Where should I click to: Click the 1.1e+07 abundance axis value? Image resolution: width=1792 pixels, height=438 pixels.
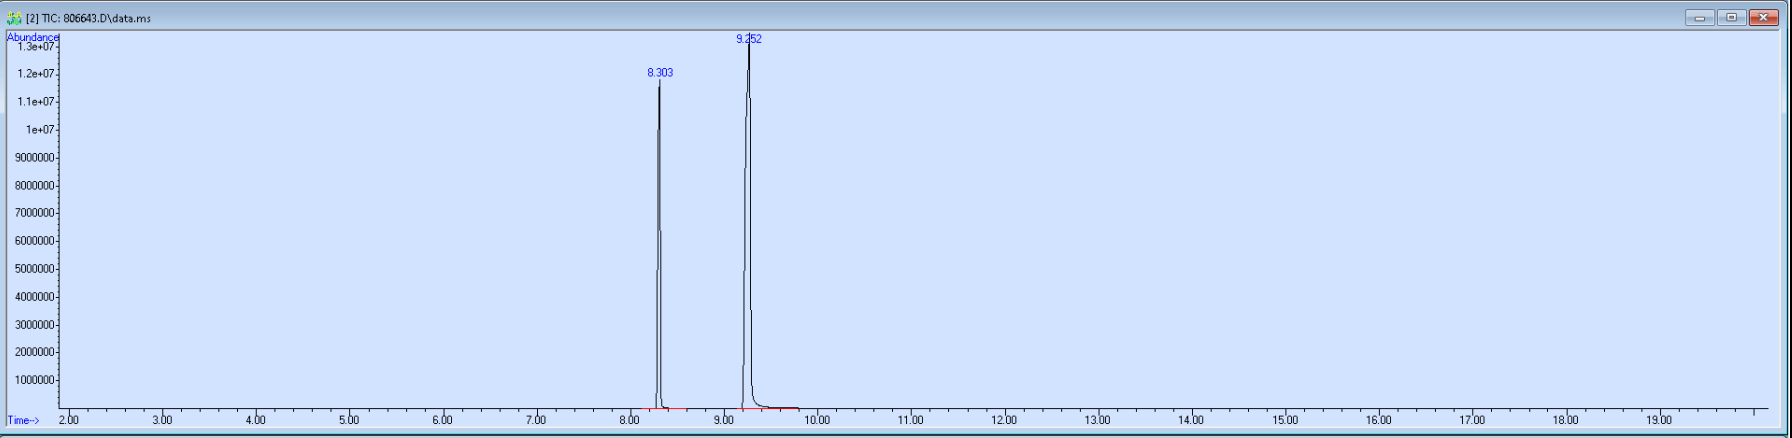pyautogui.click(x=37, y=102)
